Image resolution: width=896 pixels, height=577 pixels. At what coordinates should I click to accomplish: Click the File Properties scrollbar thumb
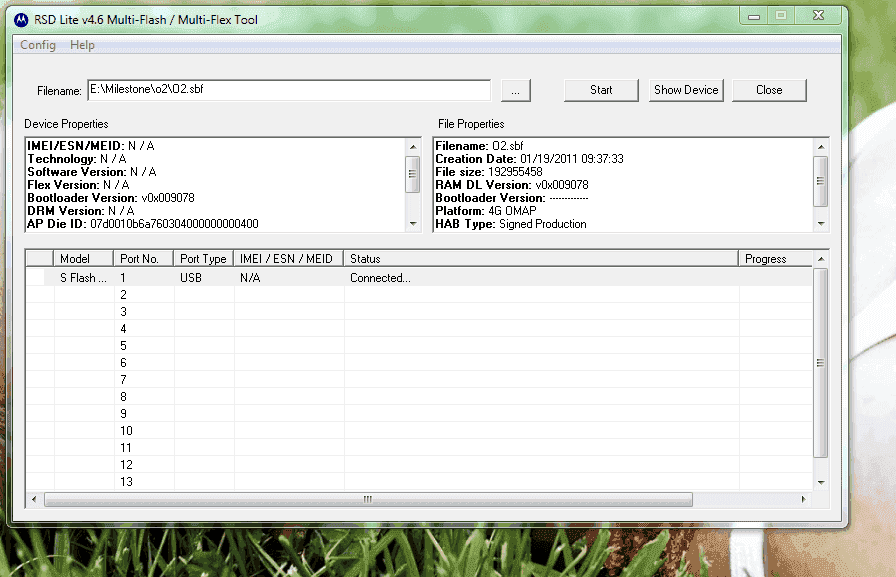(821, 181)
